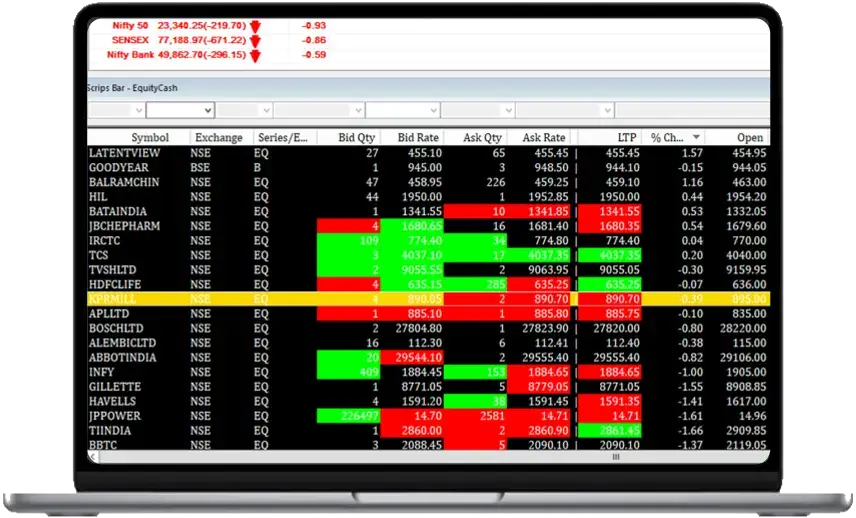The width and height of the screenshot is (856, 518).
Task: Click the red down arrow beside Nifty Bank
Action: pyautogui.click(x=255, y=55)
